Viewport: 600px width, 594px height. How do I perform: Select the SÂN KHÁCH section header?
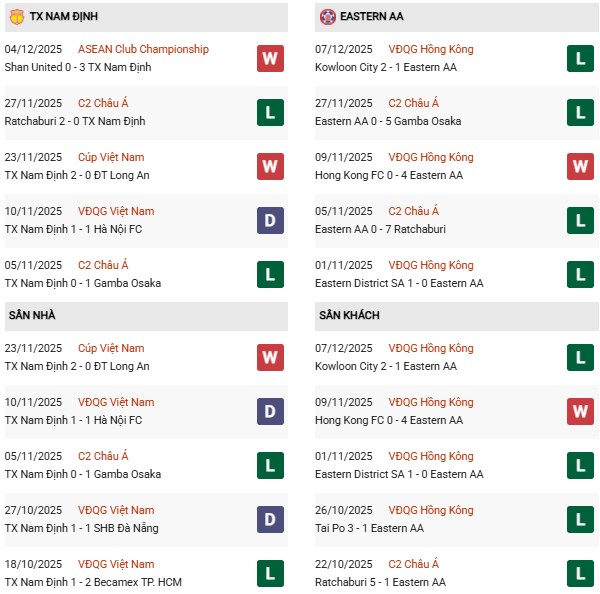351,315
